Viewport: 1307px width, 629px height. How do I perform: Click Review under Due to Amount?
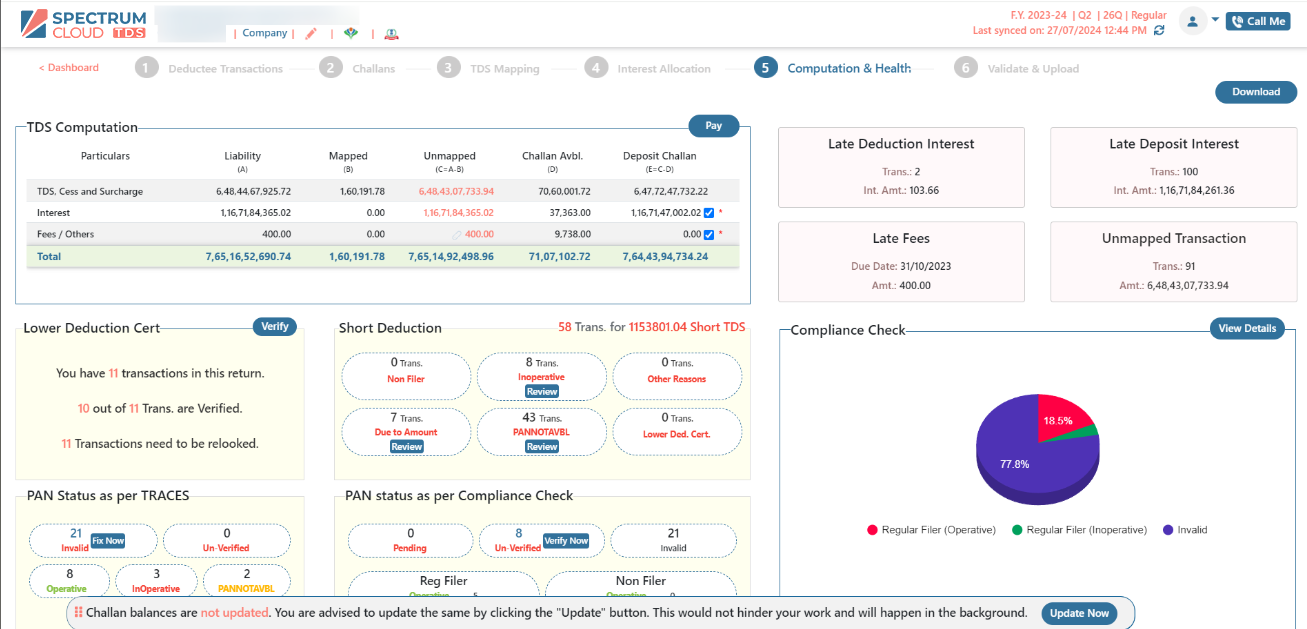[407, 447]
